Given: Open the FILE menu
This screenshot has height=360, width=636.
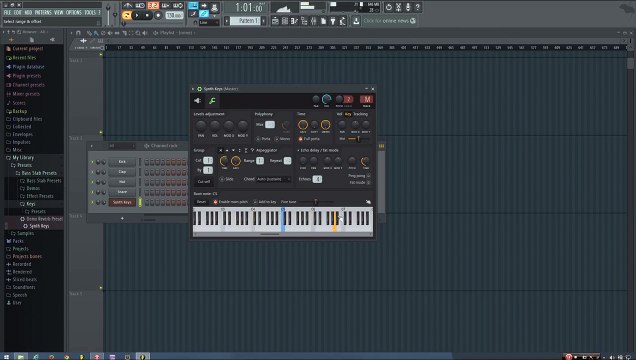Looking at the screenshot, I should (7, 13).
